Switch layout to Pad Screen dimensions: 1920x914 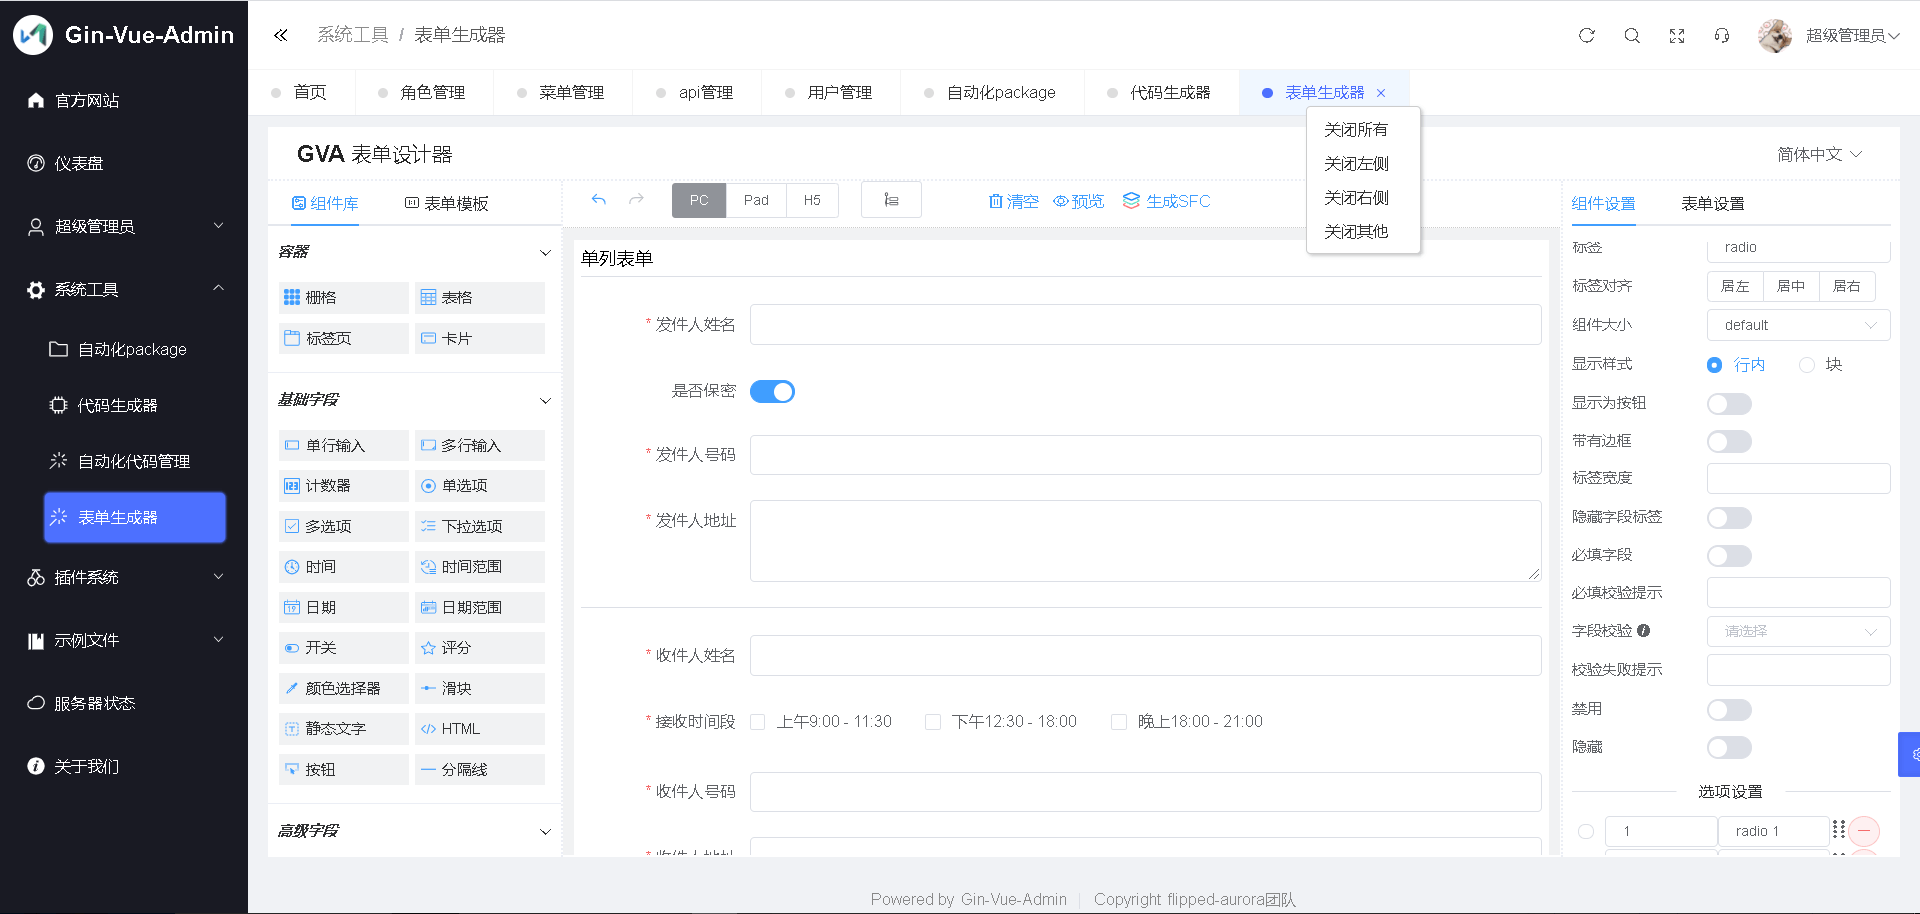(756, 200)
